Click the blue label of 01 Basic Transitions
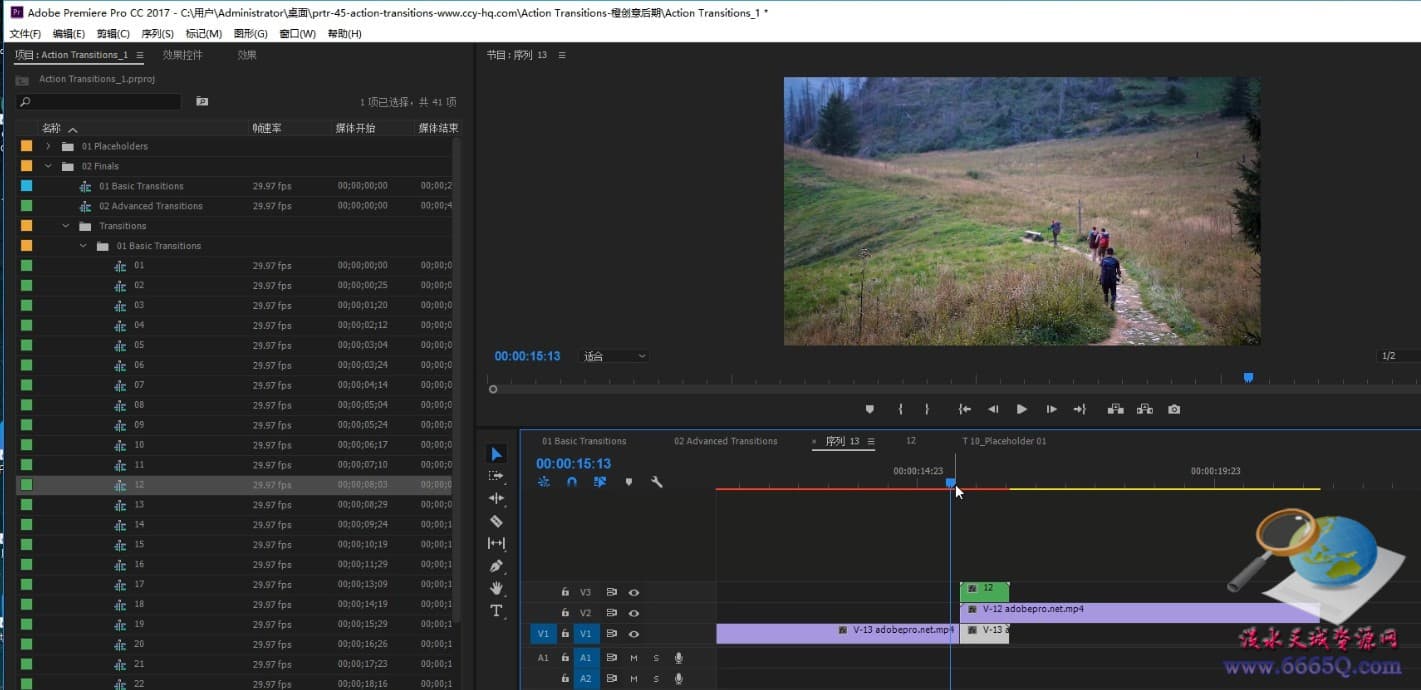Viewport: 1421px width, 690px height. click(27, 186)
